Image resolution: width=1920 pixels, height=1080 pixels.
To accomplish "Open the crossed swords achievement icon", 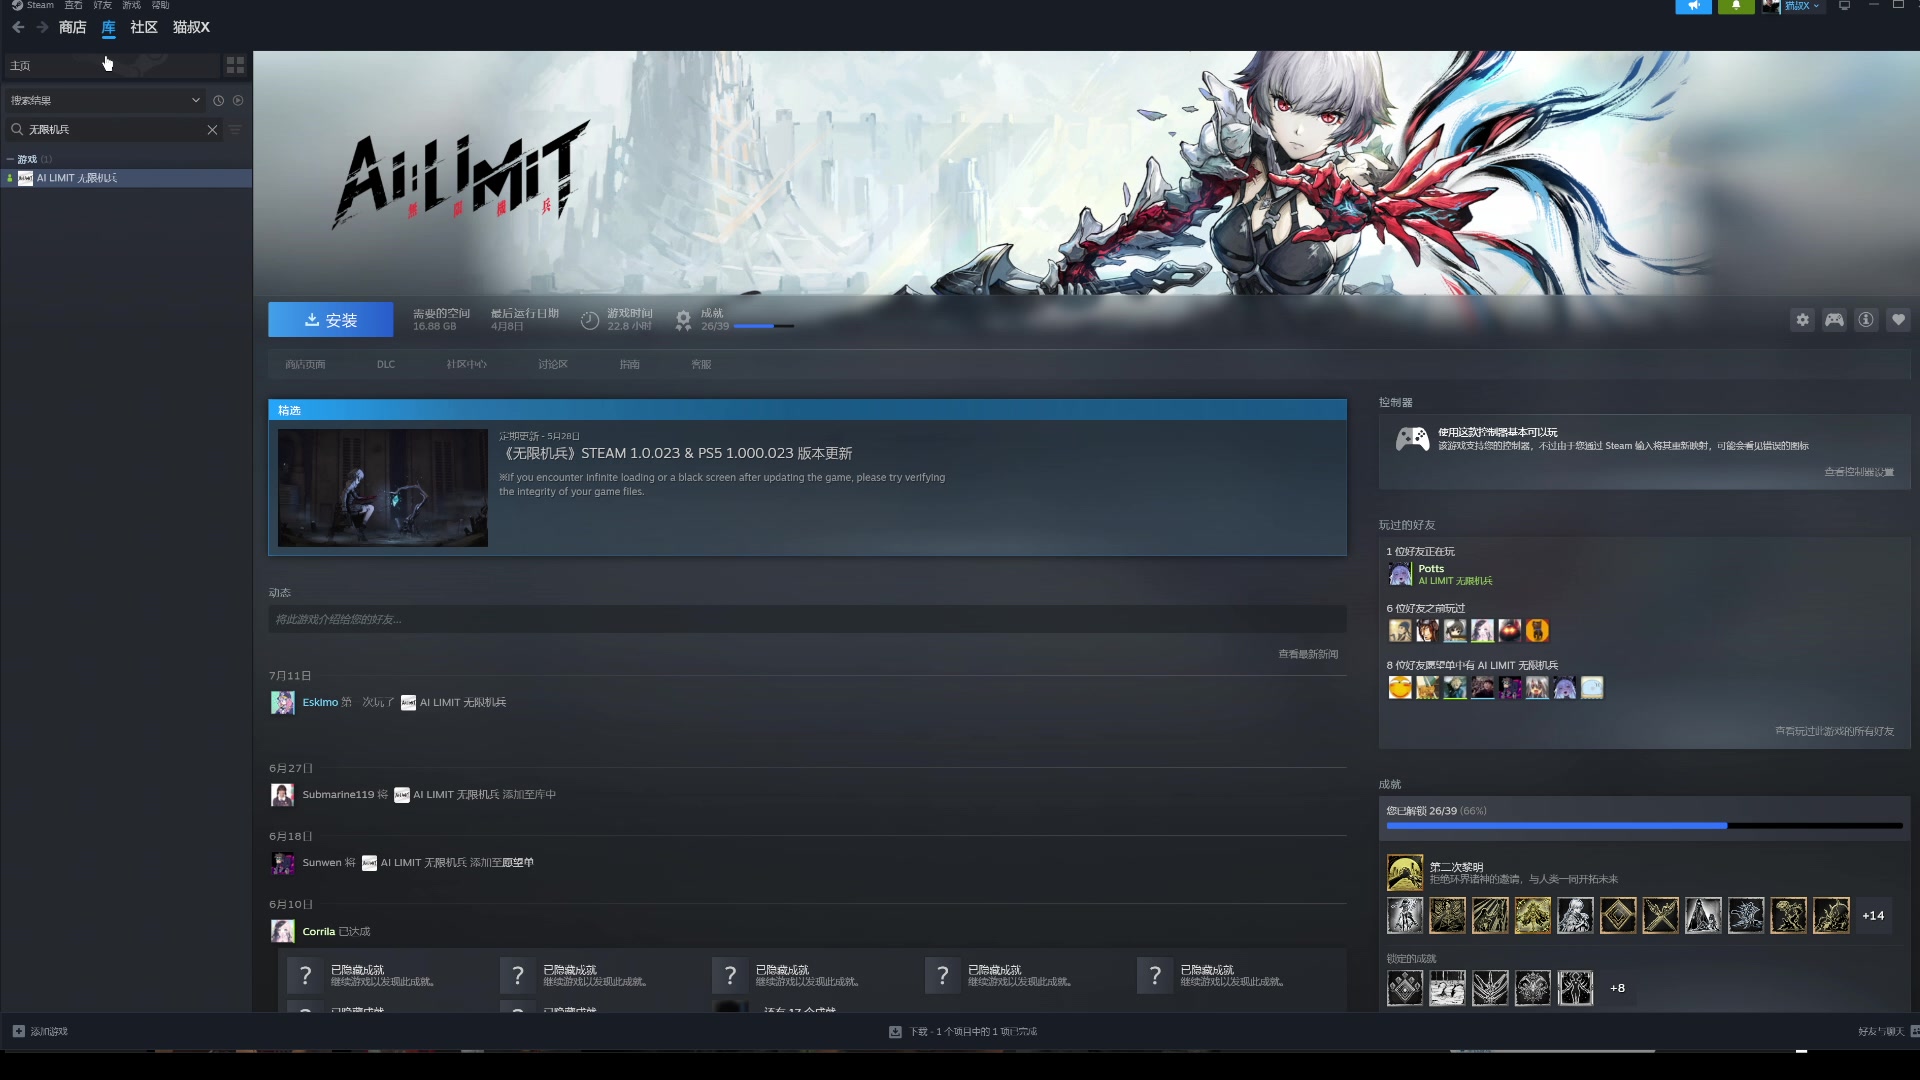I will click(x=1660, y=916).
